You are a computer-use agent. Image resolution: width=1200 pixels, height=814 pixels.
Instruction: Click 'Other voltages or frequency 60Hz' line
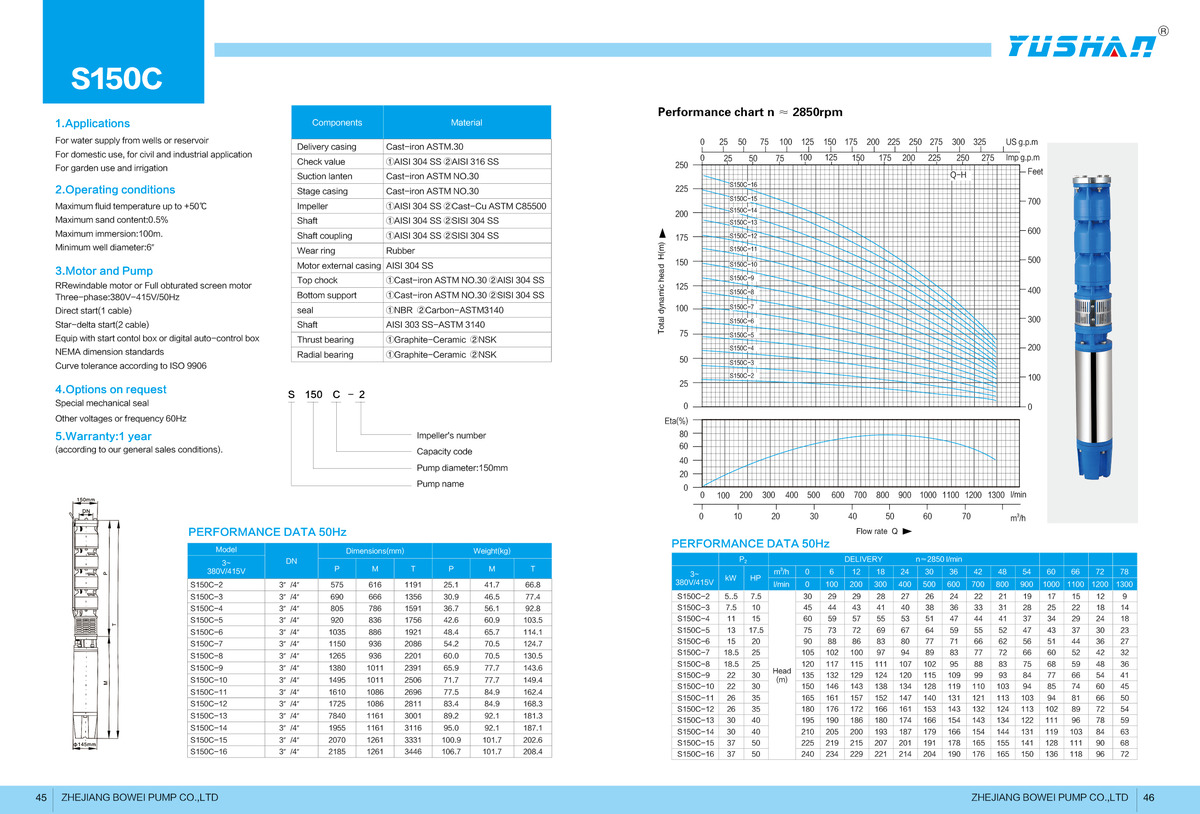[120, 418]
